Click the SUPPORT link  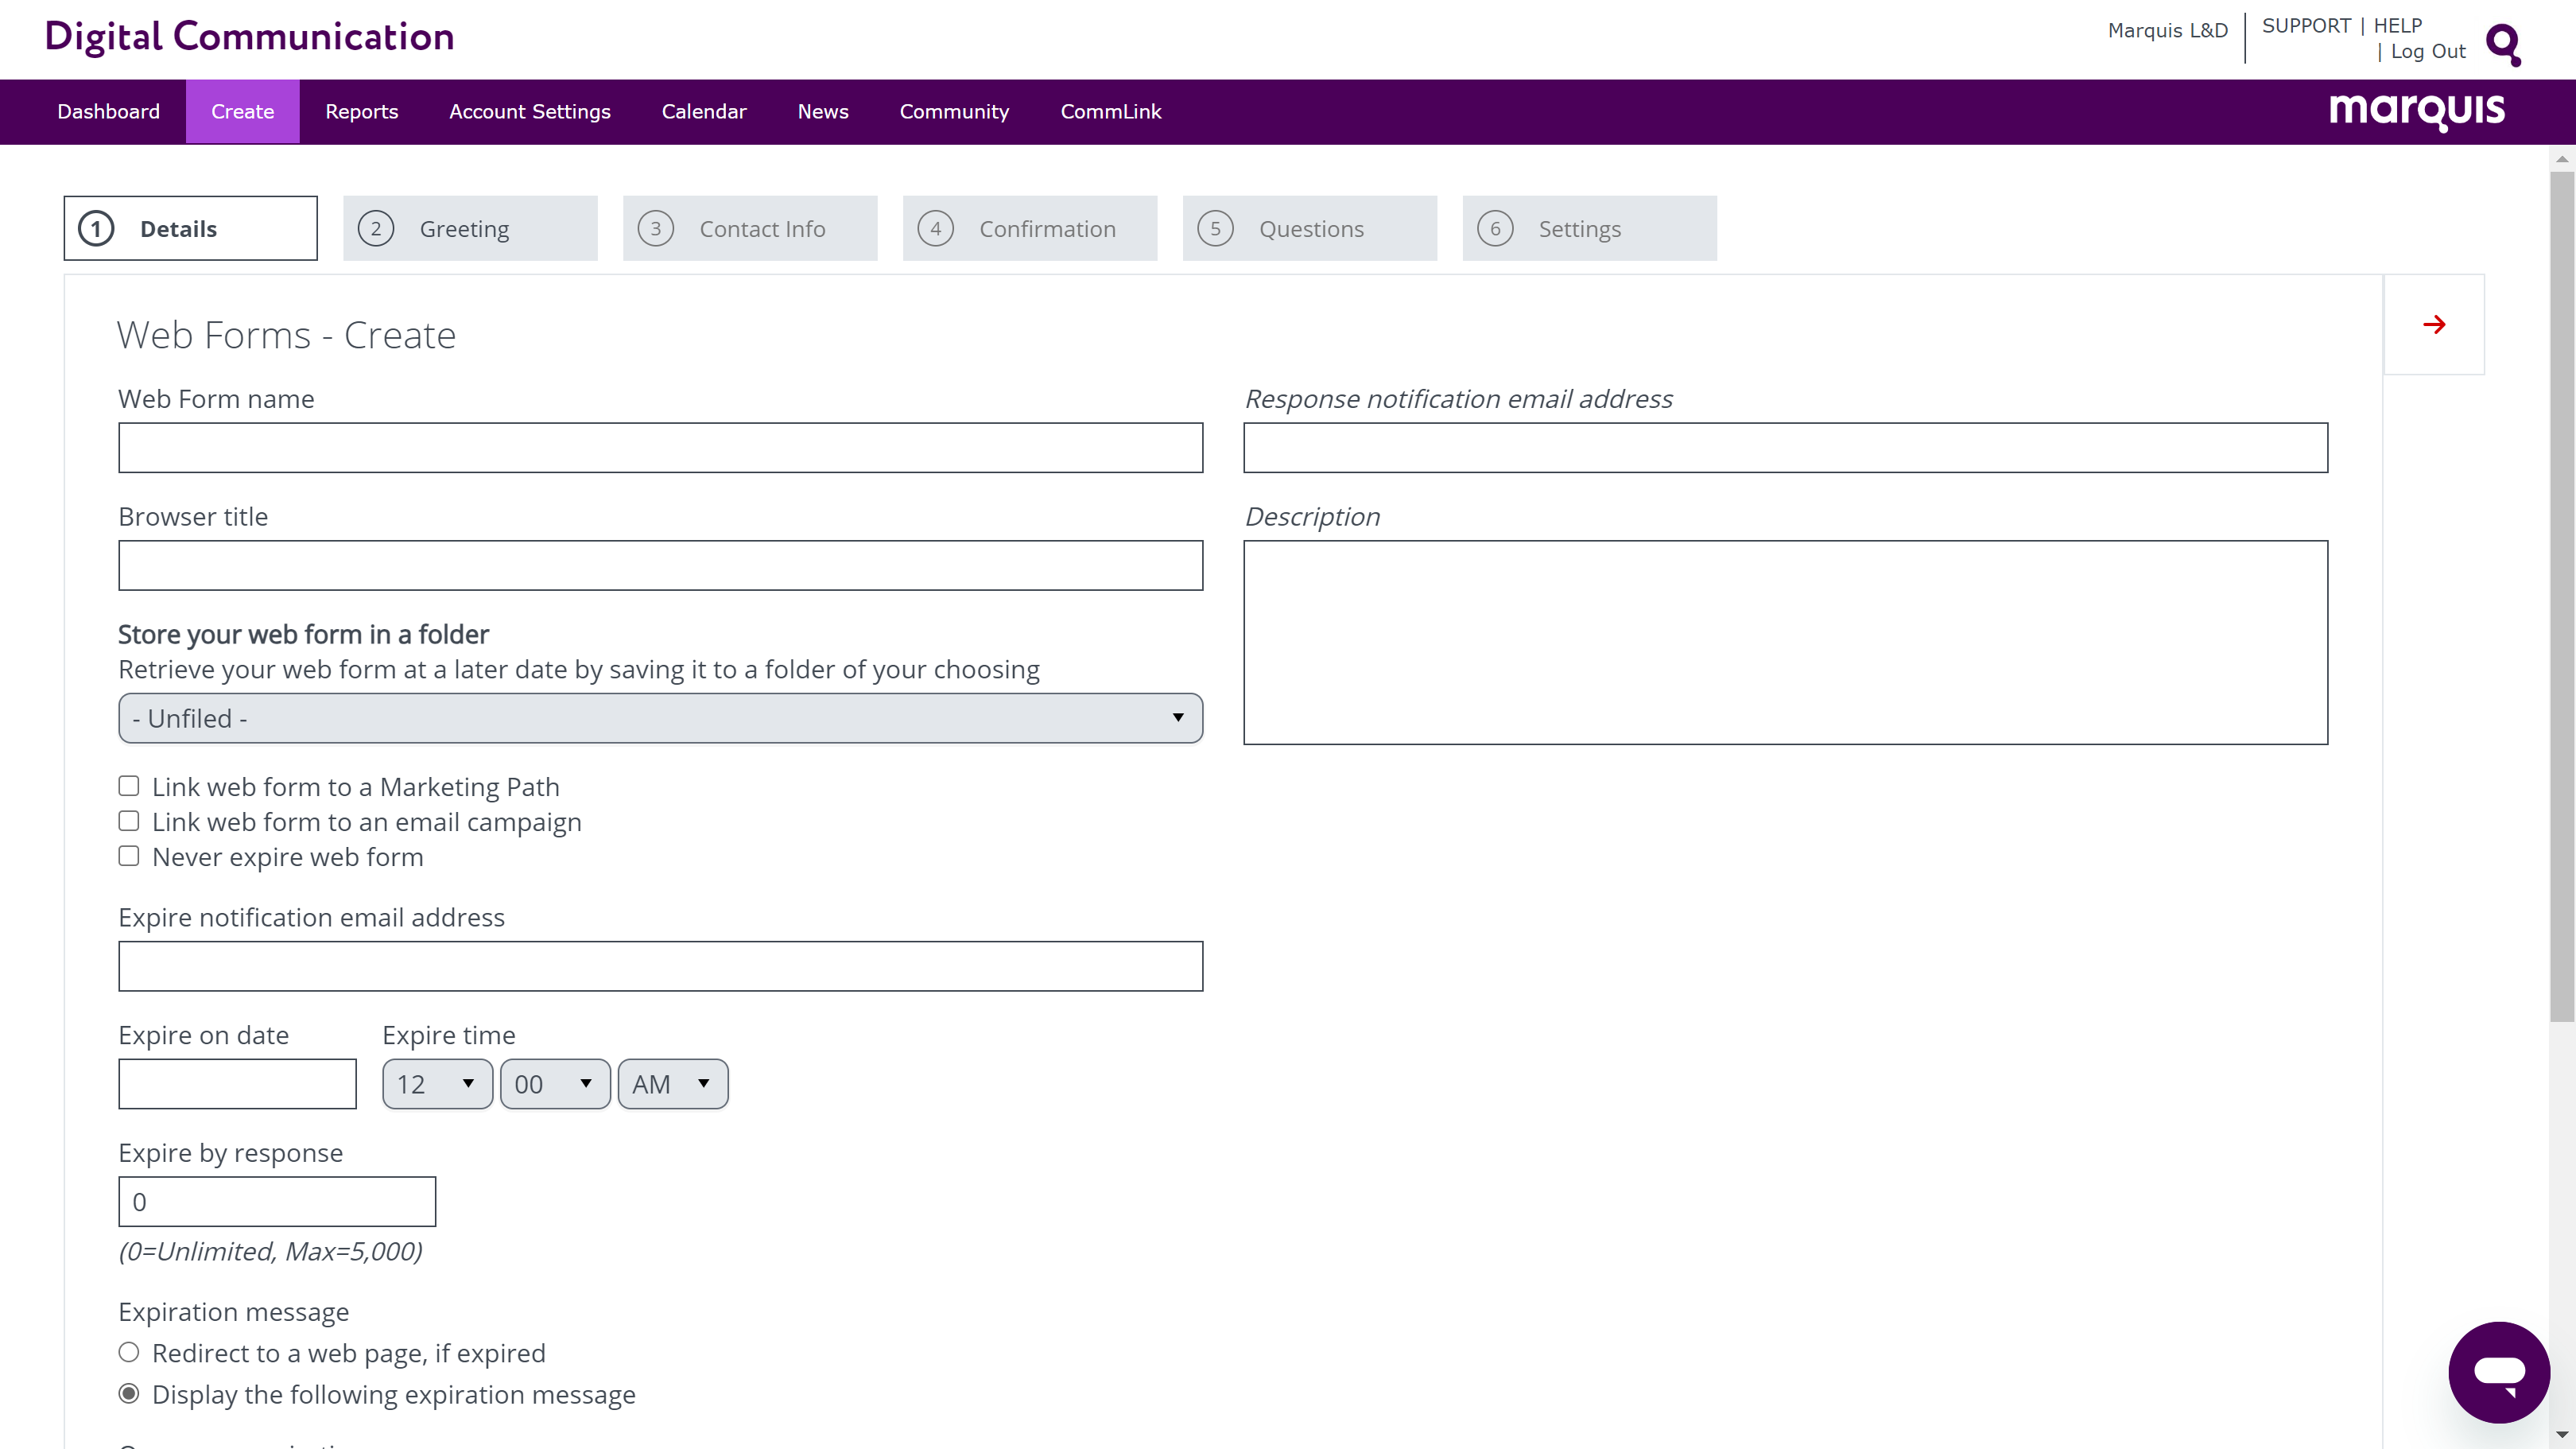pos(2306,25)
